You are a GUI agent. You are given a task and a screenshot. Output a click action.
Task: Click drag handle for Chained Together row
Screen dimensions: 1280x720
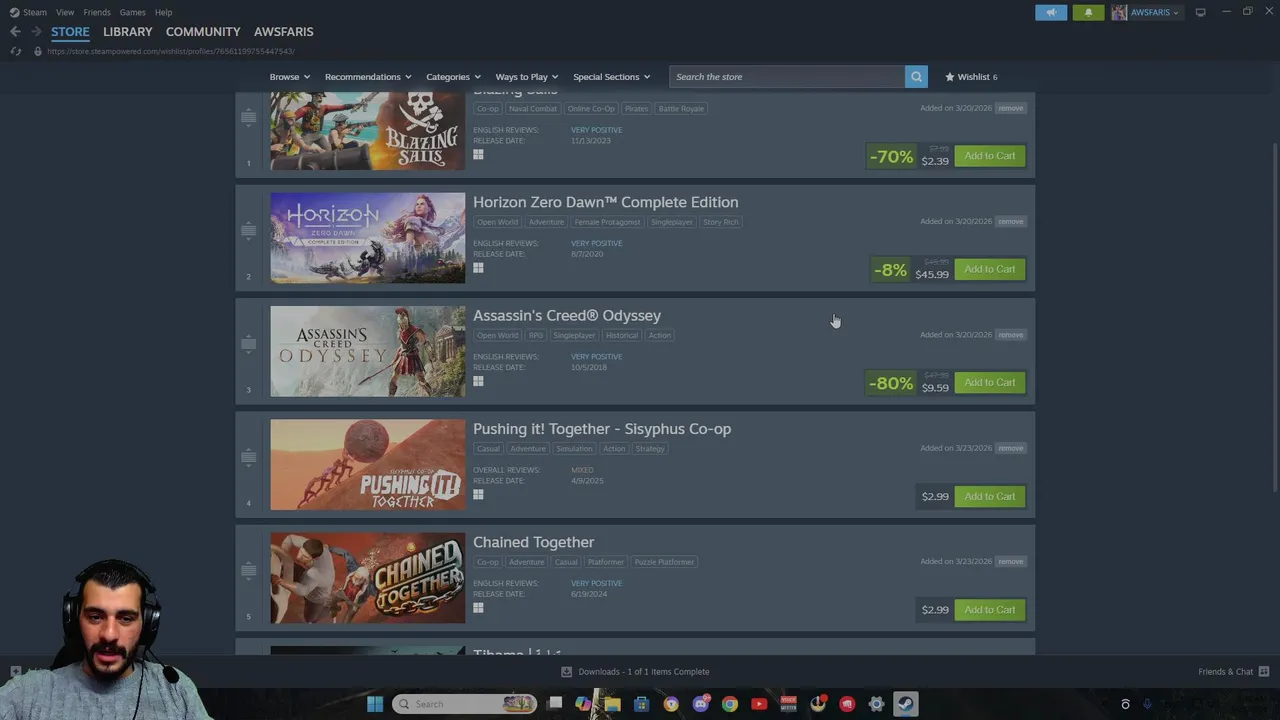point(248,570)
